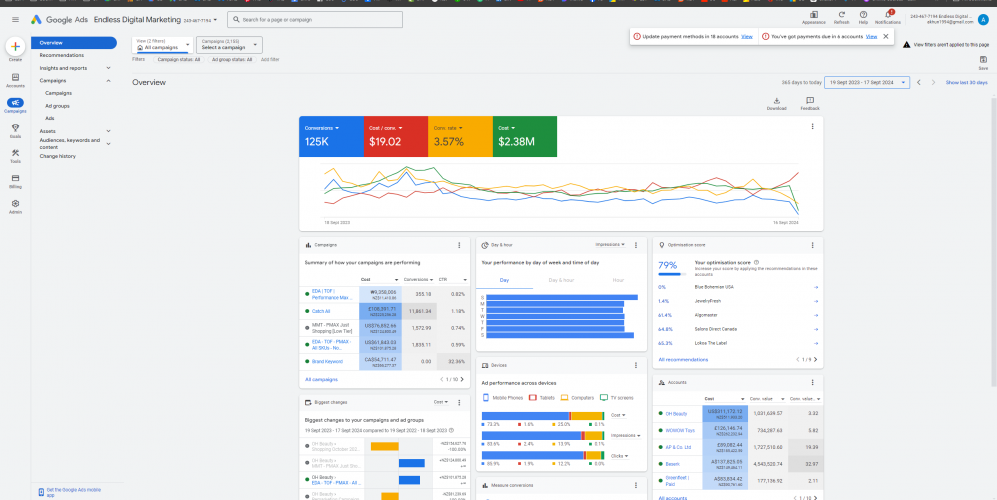Open the Day & hour card three-dot menu

coord(636,245)
